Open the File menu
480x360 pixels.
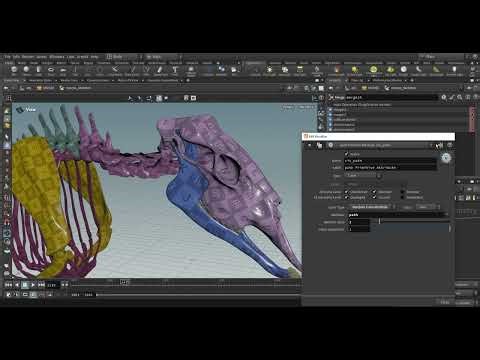7,57
